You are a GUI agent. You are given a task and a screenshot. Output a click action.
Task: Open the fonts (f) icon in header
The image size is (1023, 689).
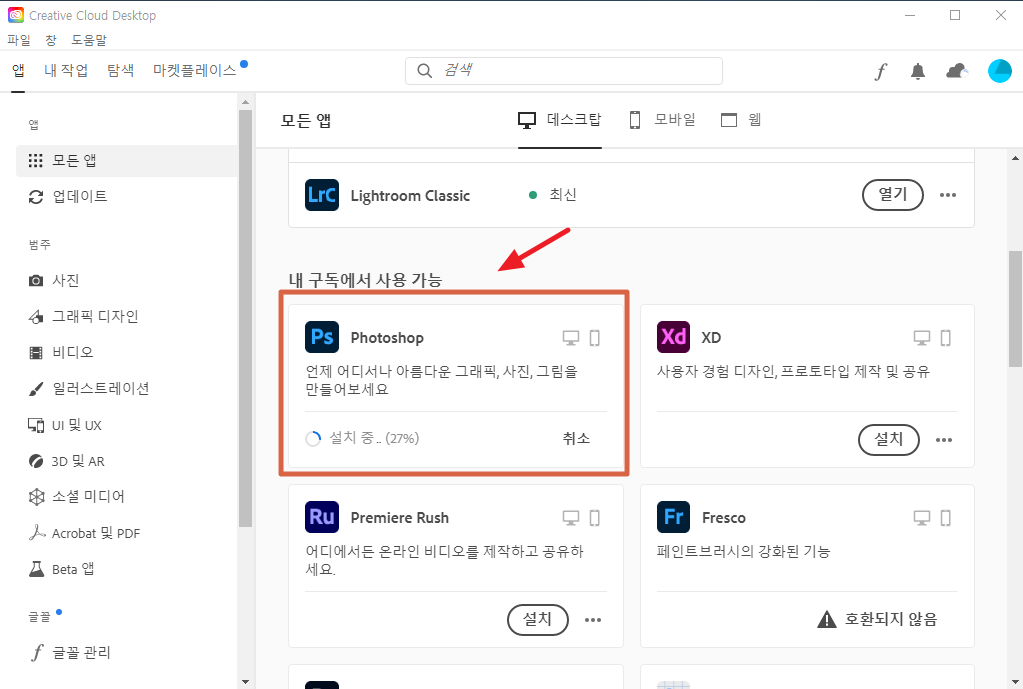click(881, 71)
